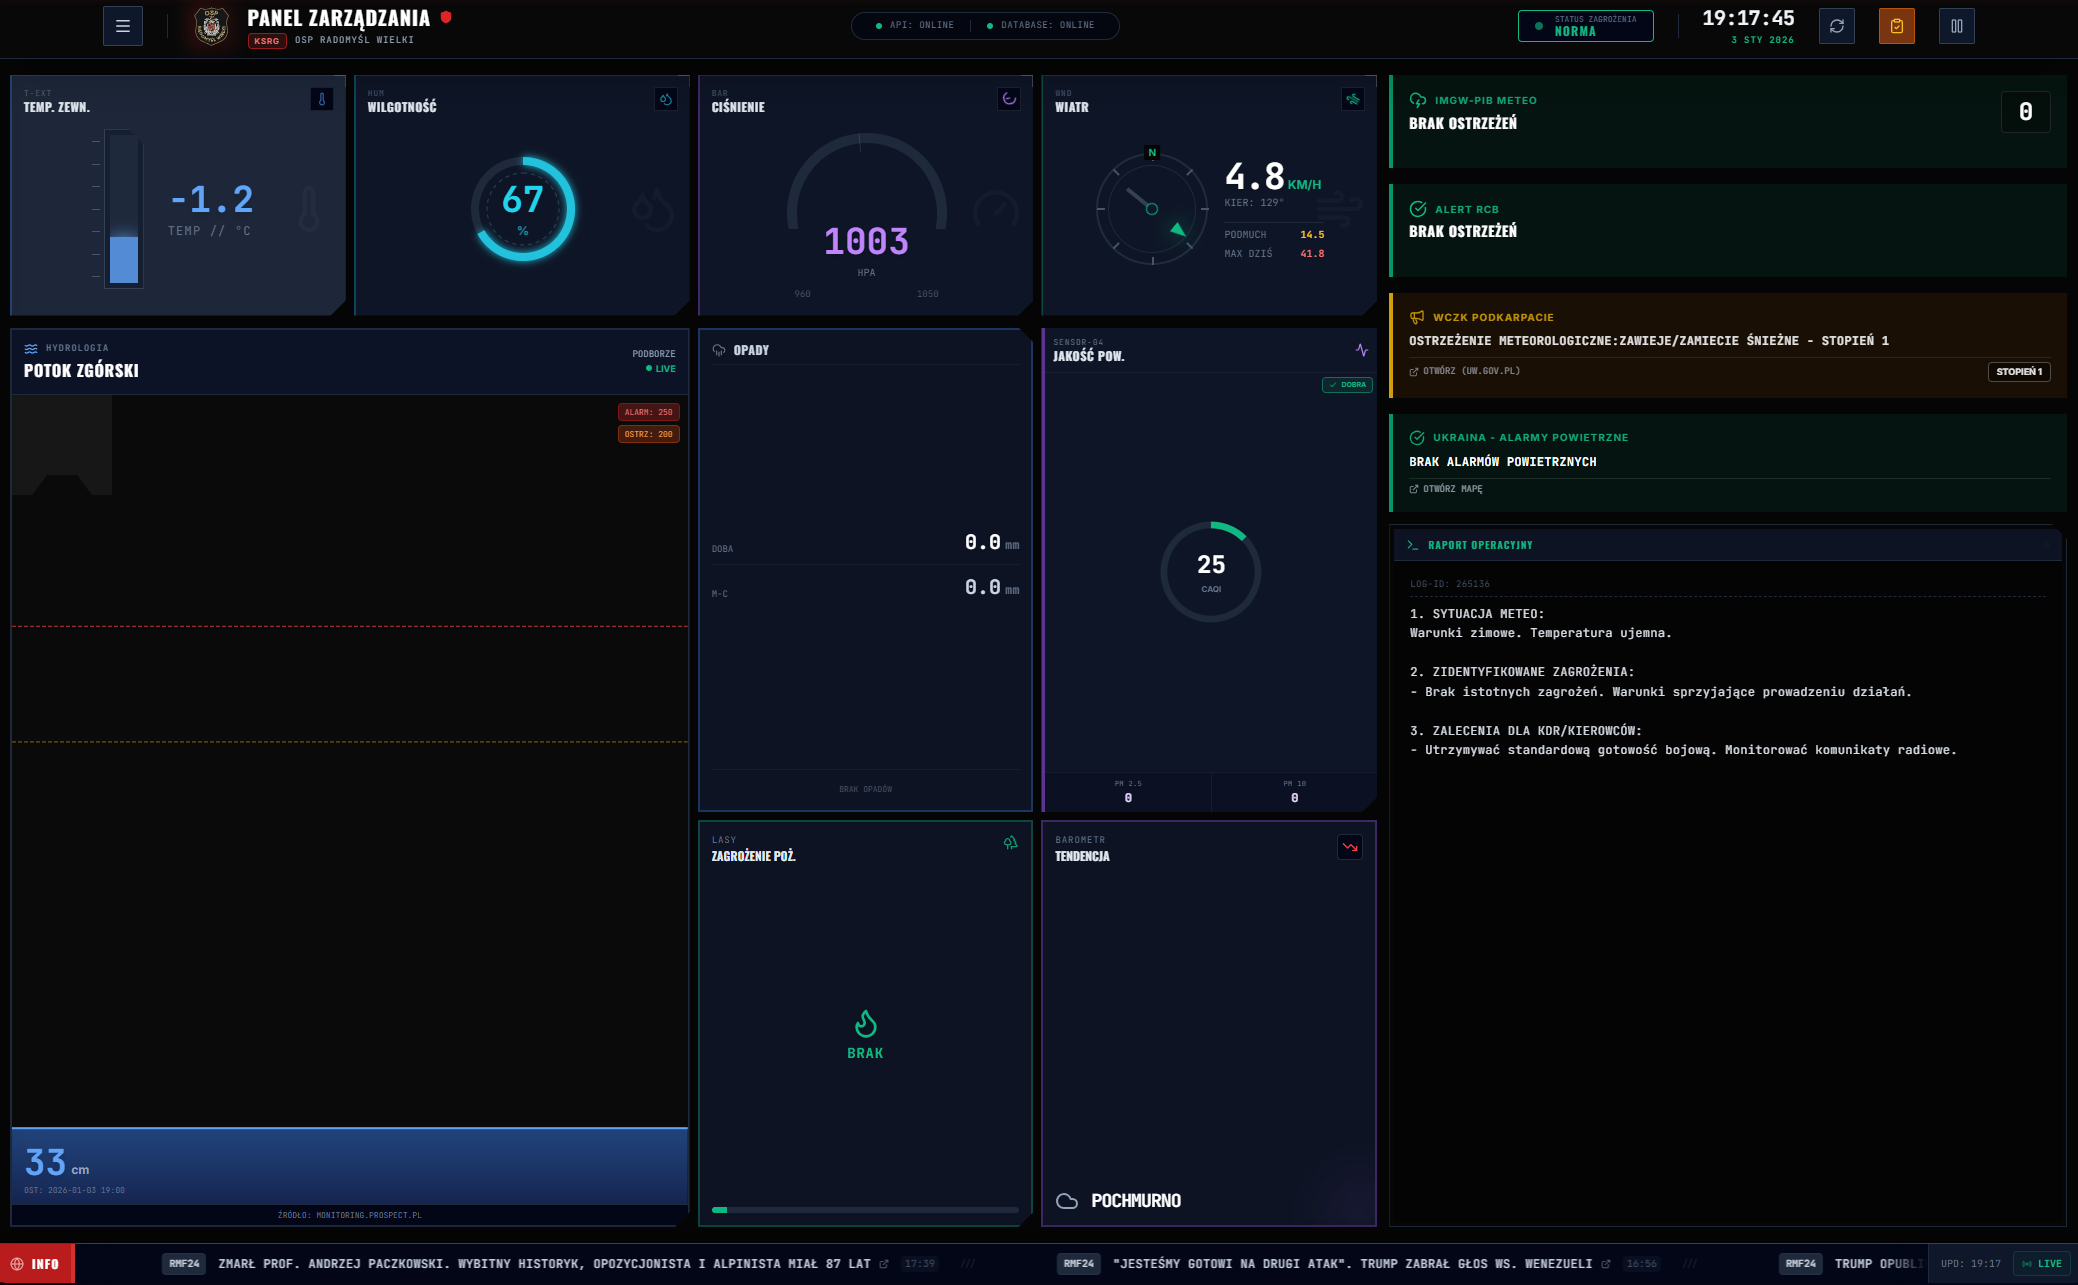Click the DATABASE: ONLINE status
Viewport: 2078px width, 1285px height.
coord(1040,26)
